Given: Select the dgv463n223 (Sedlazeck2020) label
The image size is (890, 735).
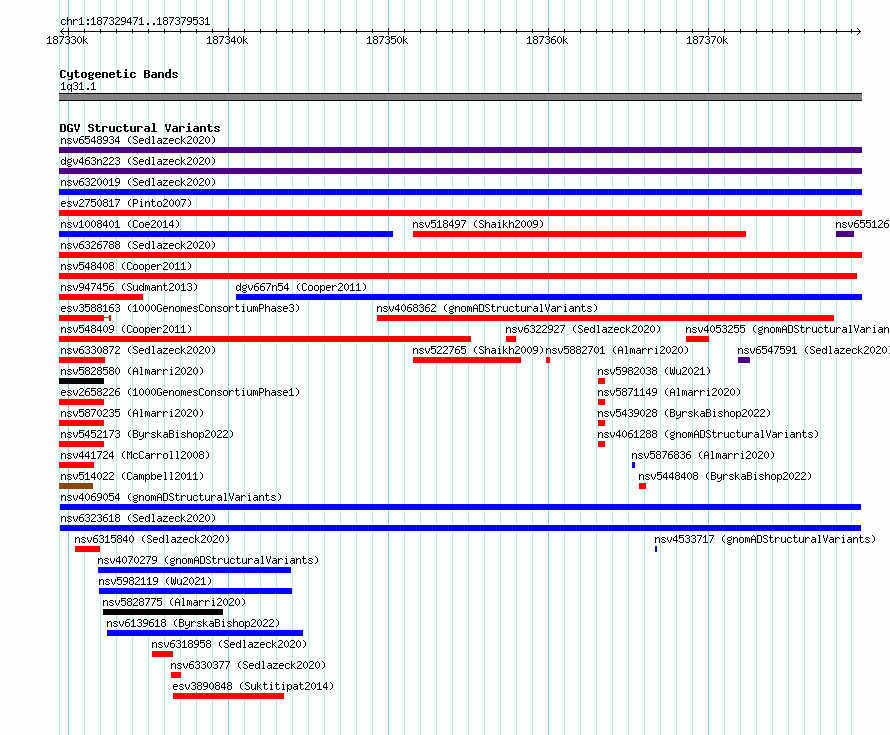Looking at the screenshot, I should click(x=138, y=161).
